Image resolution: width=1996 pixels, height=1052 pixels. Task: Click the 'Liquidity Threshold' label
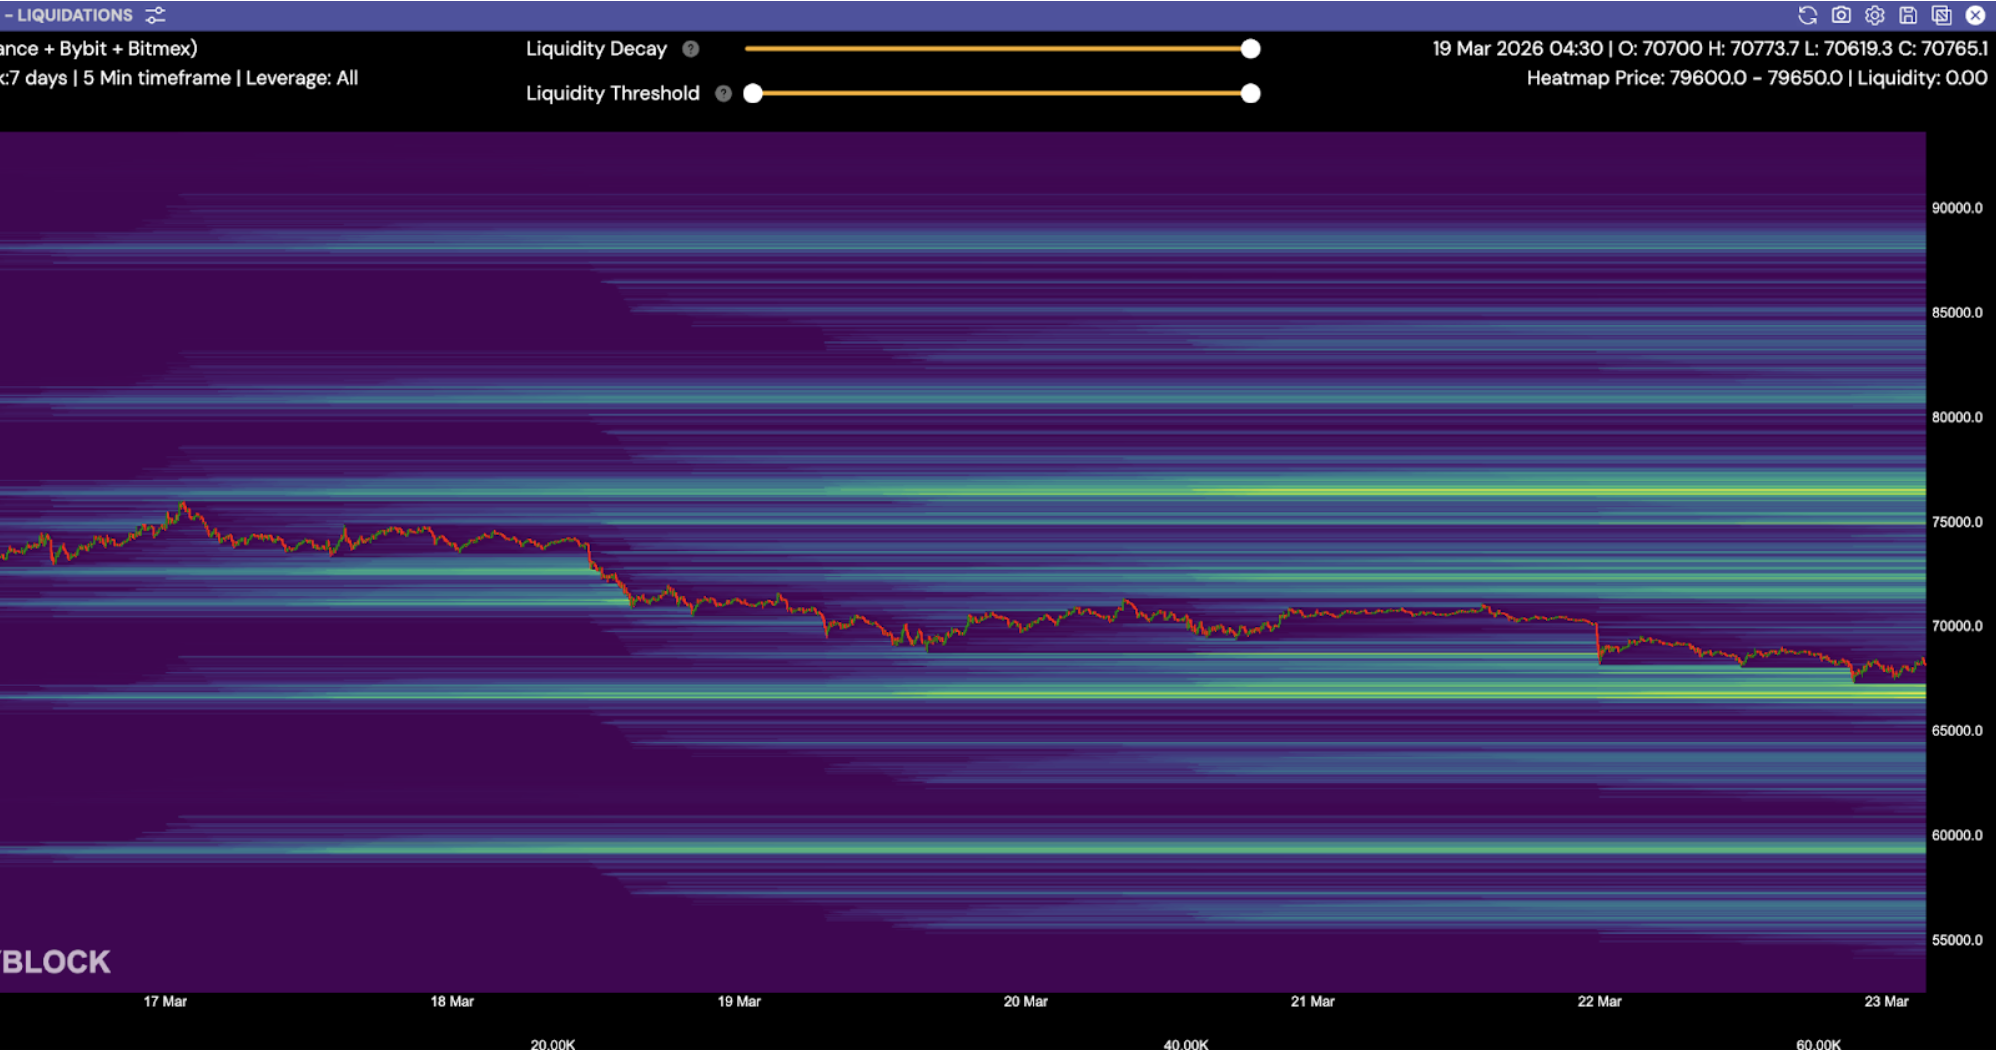click(x=613, y=94)
